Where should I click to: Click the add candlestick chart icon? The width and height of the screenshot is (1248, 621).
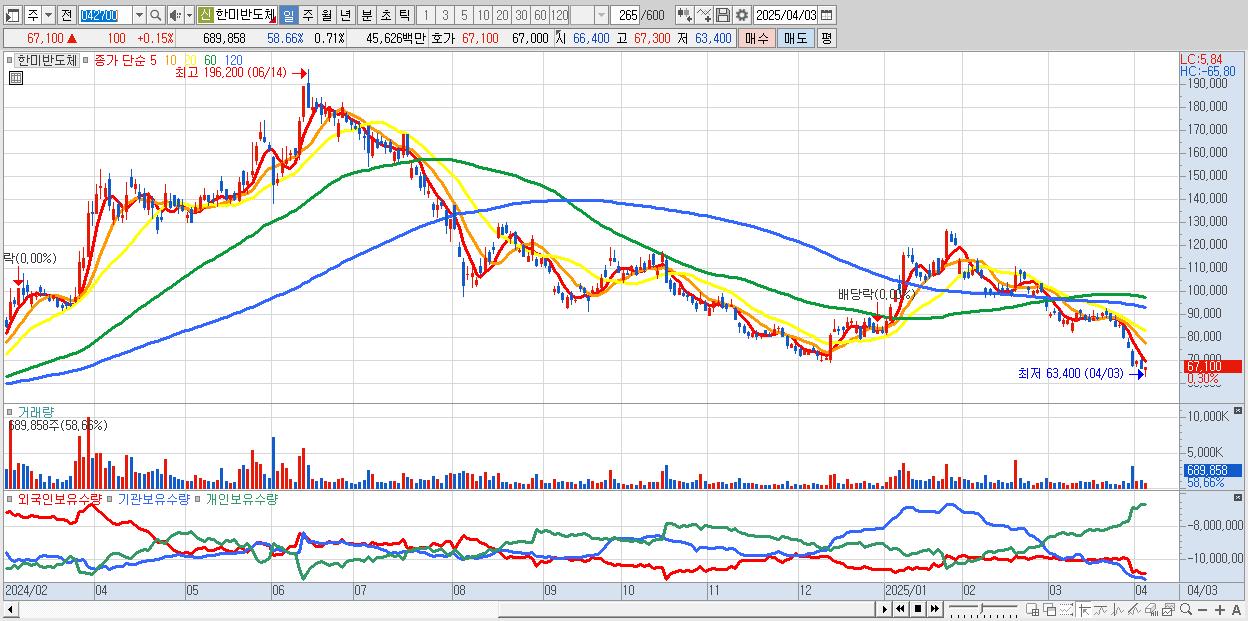(684, 15)
